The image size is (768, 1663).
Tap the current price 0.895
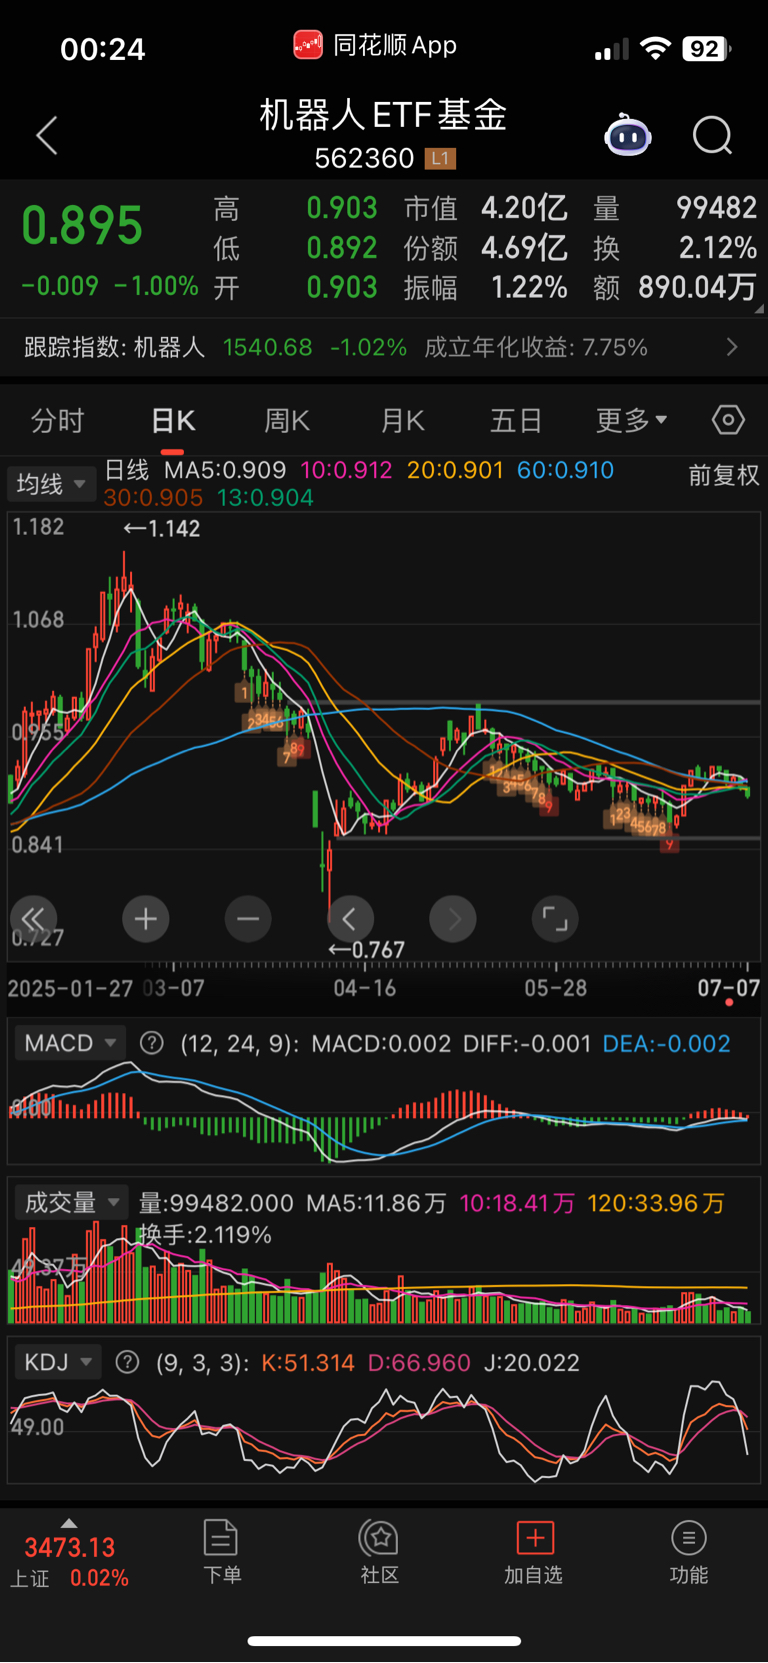[82, 225]
